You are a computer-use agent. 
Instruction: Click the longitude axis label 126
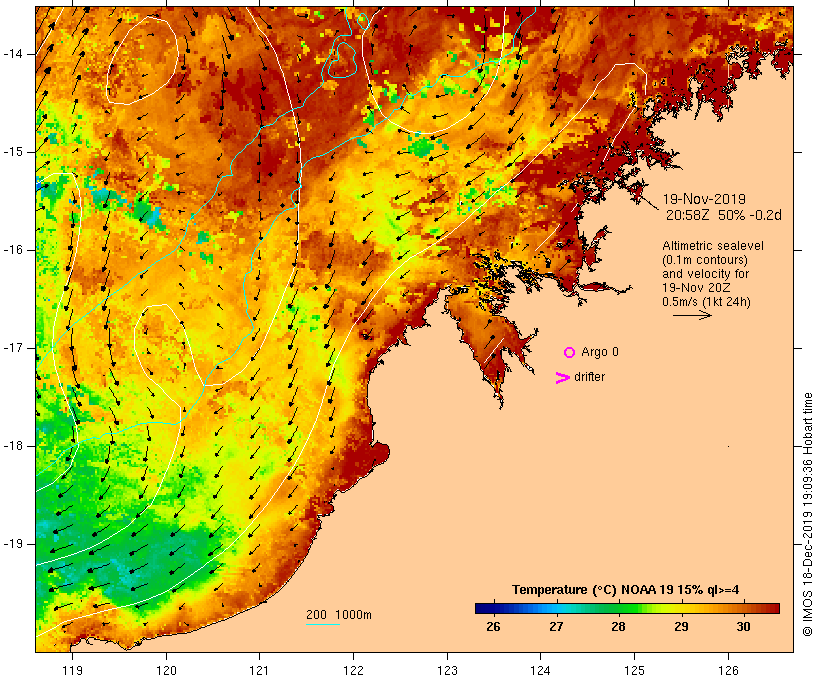[728, 671]
